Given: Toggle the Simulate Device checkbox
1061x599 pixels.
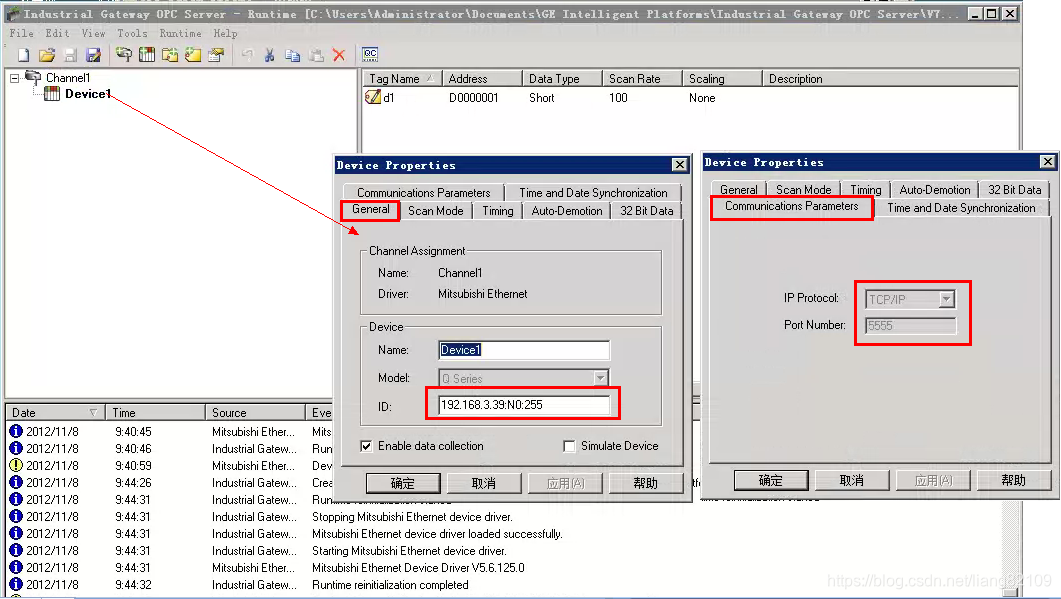Looking at the screenshot, I should pyautogui.click(x=569, y=446).
